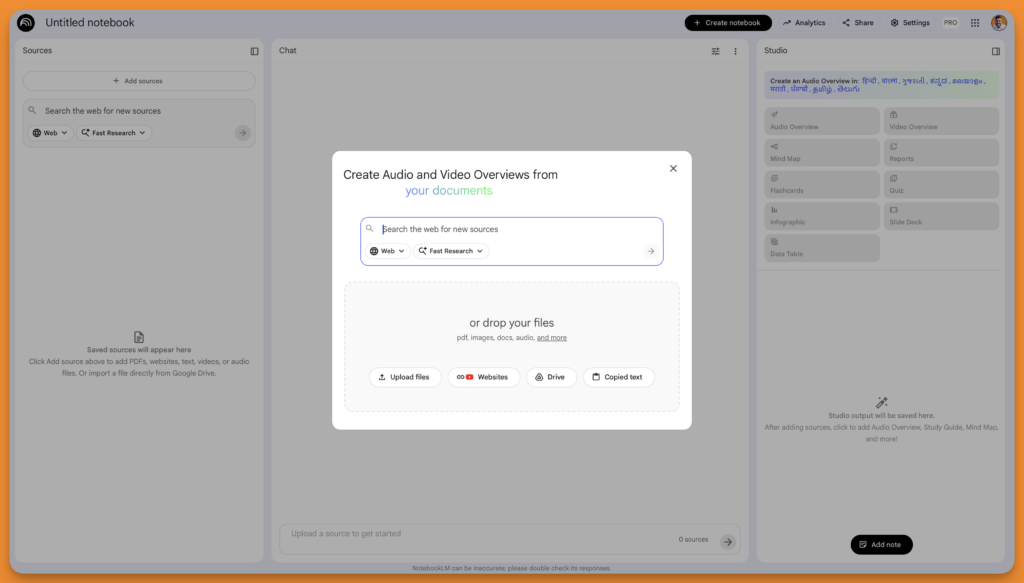
Task: Close the add sources dialog
Action: (673, 168)
